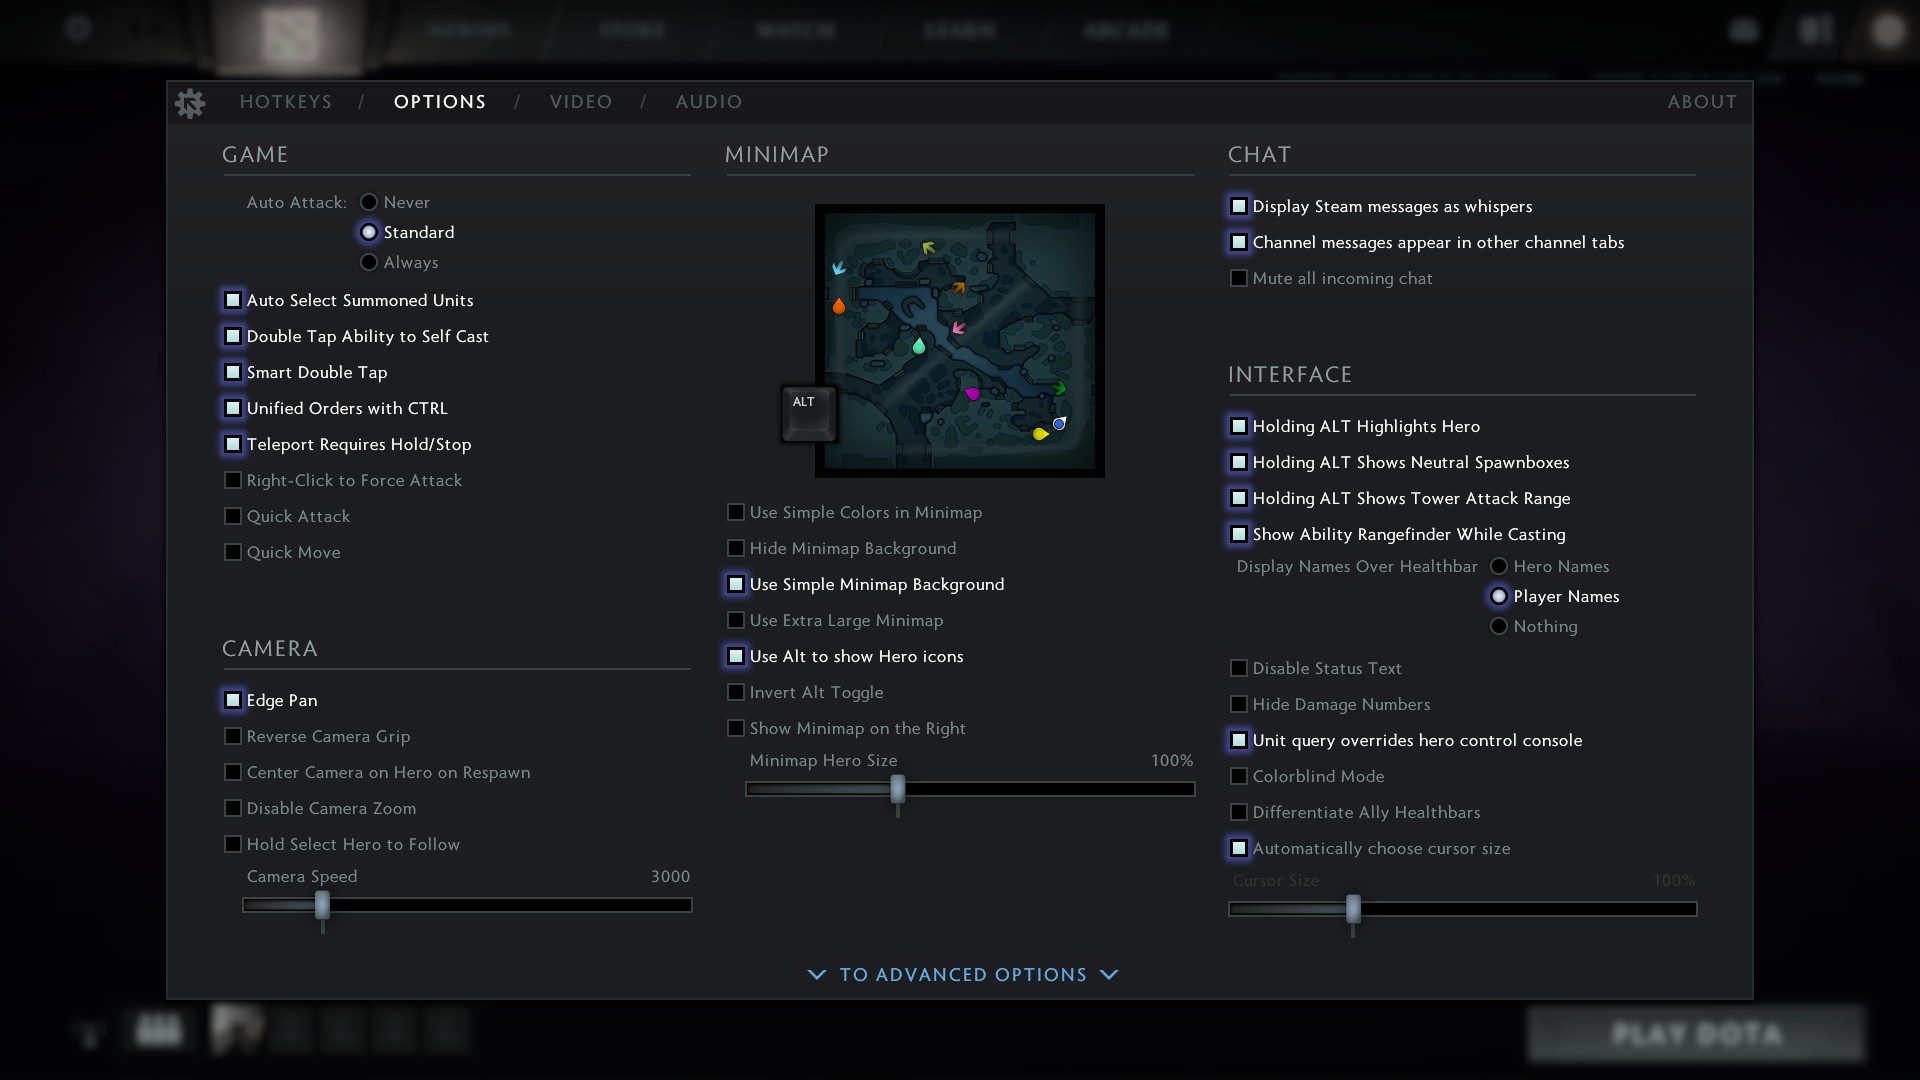Click the HOTKEYS tab icon
1920x1080 pixels.
click(285, 102)
